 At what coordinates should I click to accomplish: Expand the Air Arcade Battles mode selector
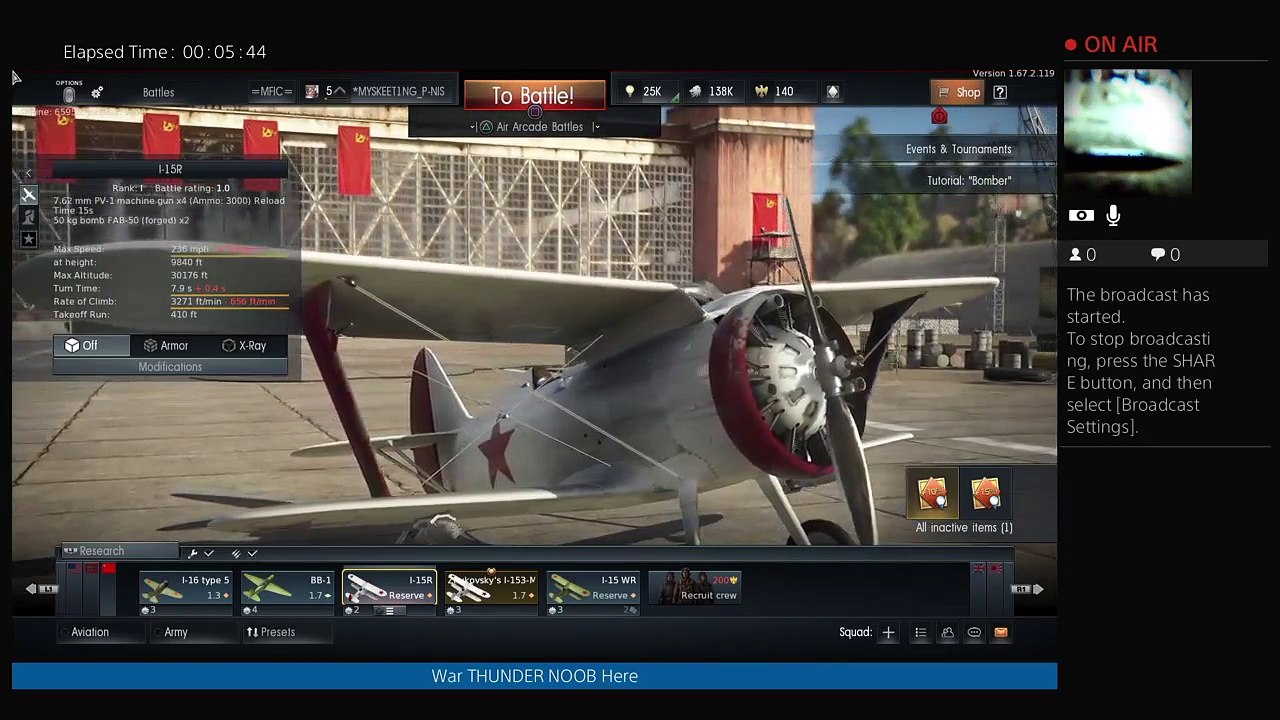coord(535,127)
